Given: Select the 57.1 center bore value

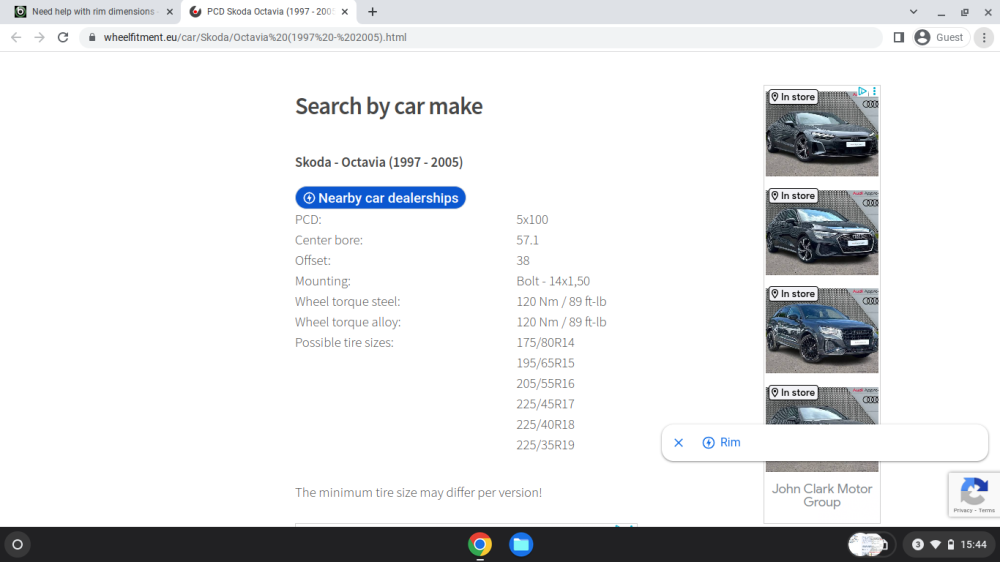Looking at the screenshot, I should (527, 240).
